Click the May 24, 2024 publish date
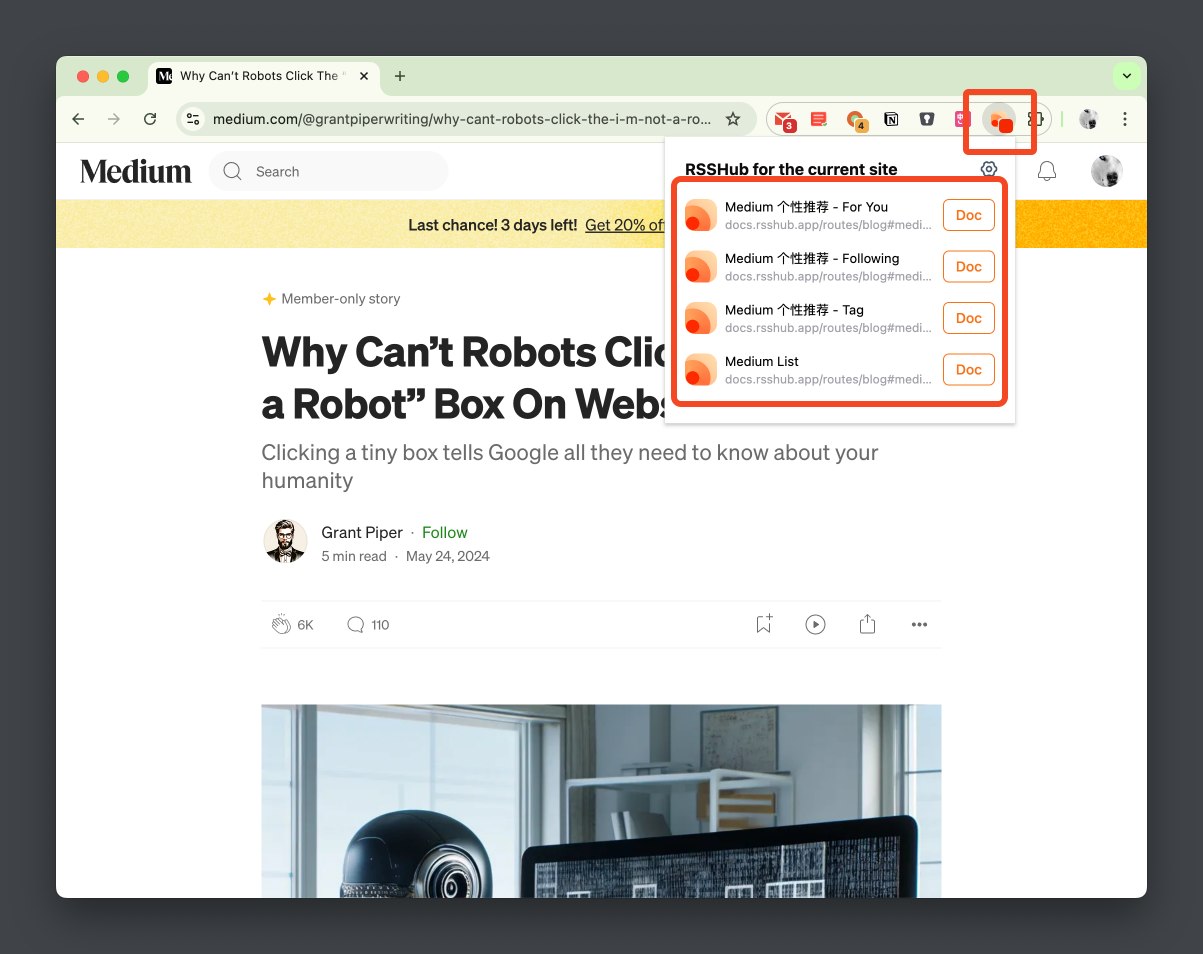The width and height of the screenshot is (1203, 954). [448, 556]
